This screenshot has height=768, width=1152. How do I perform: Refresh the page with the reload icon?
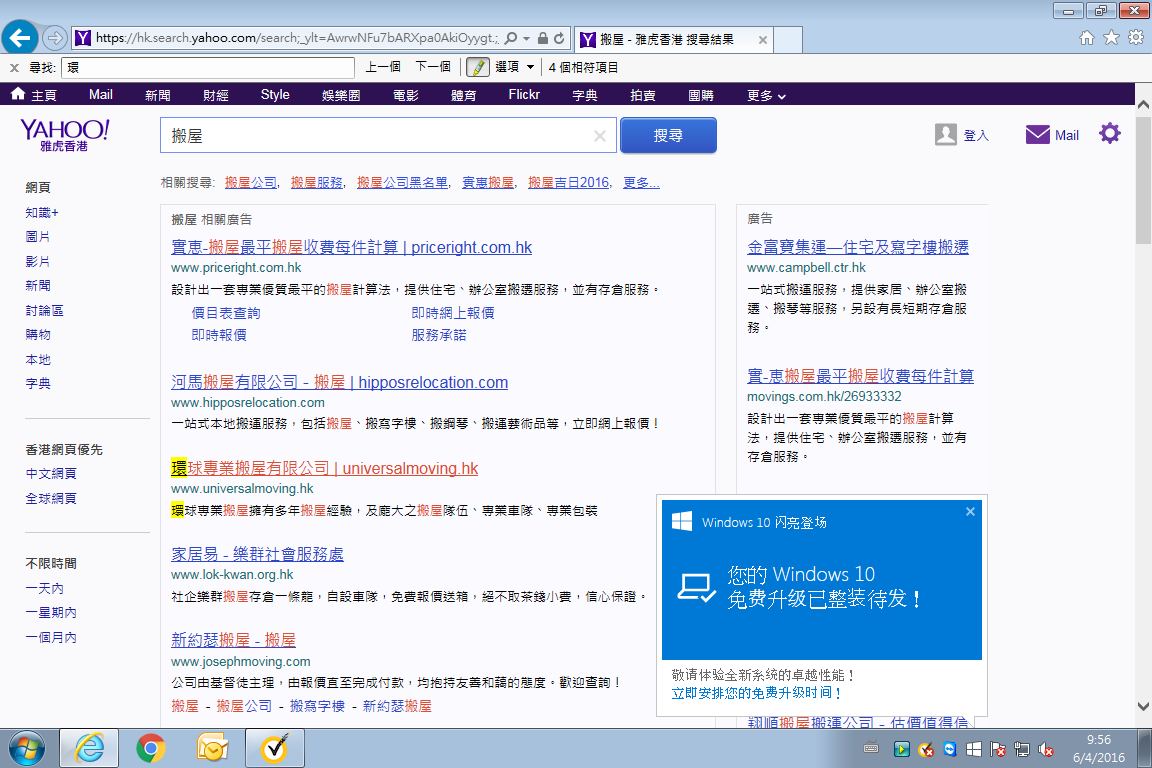[x=559, y=38]
